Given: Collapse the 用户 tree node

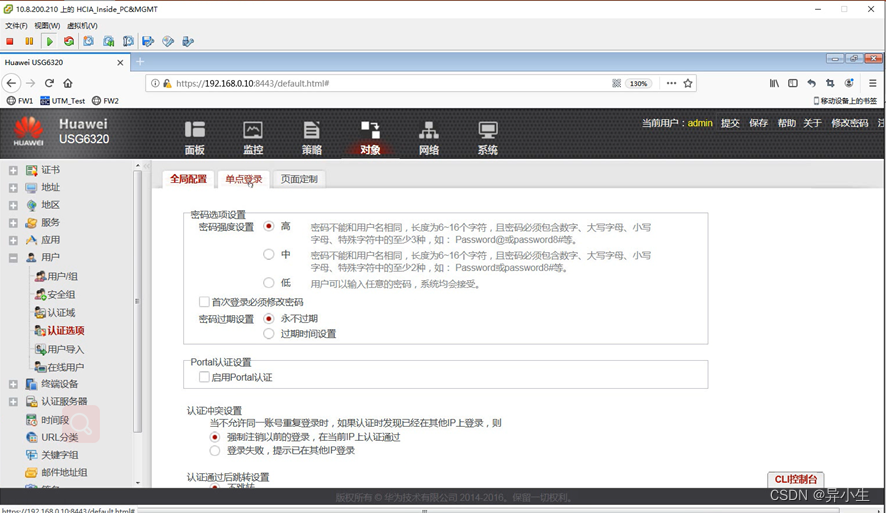Looking at the screenshot, I should tap(13, 258).
